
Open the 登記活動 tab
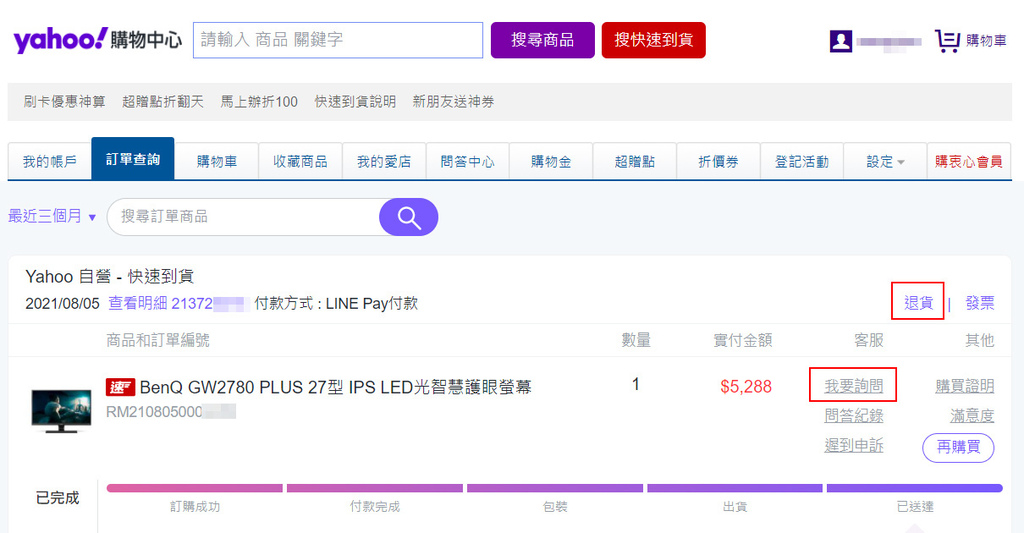tap(802, 161)
